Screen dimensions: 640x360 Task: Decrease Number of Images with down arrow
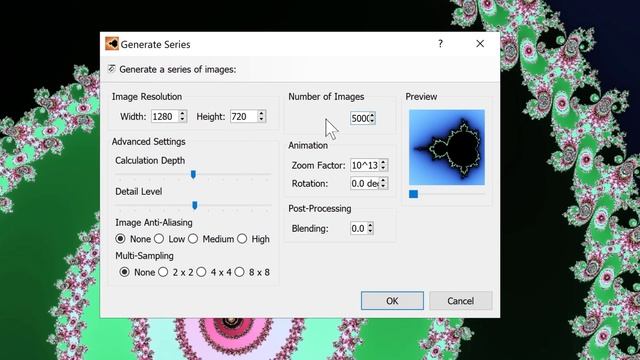(372, 122)
